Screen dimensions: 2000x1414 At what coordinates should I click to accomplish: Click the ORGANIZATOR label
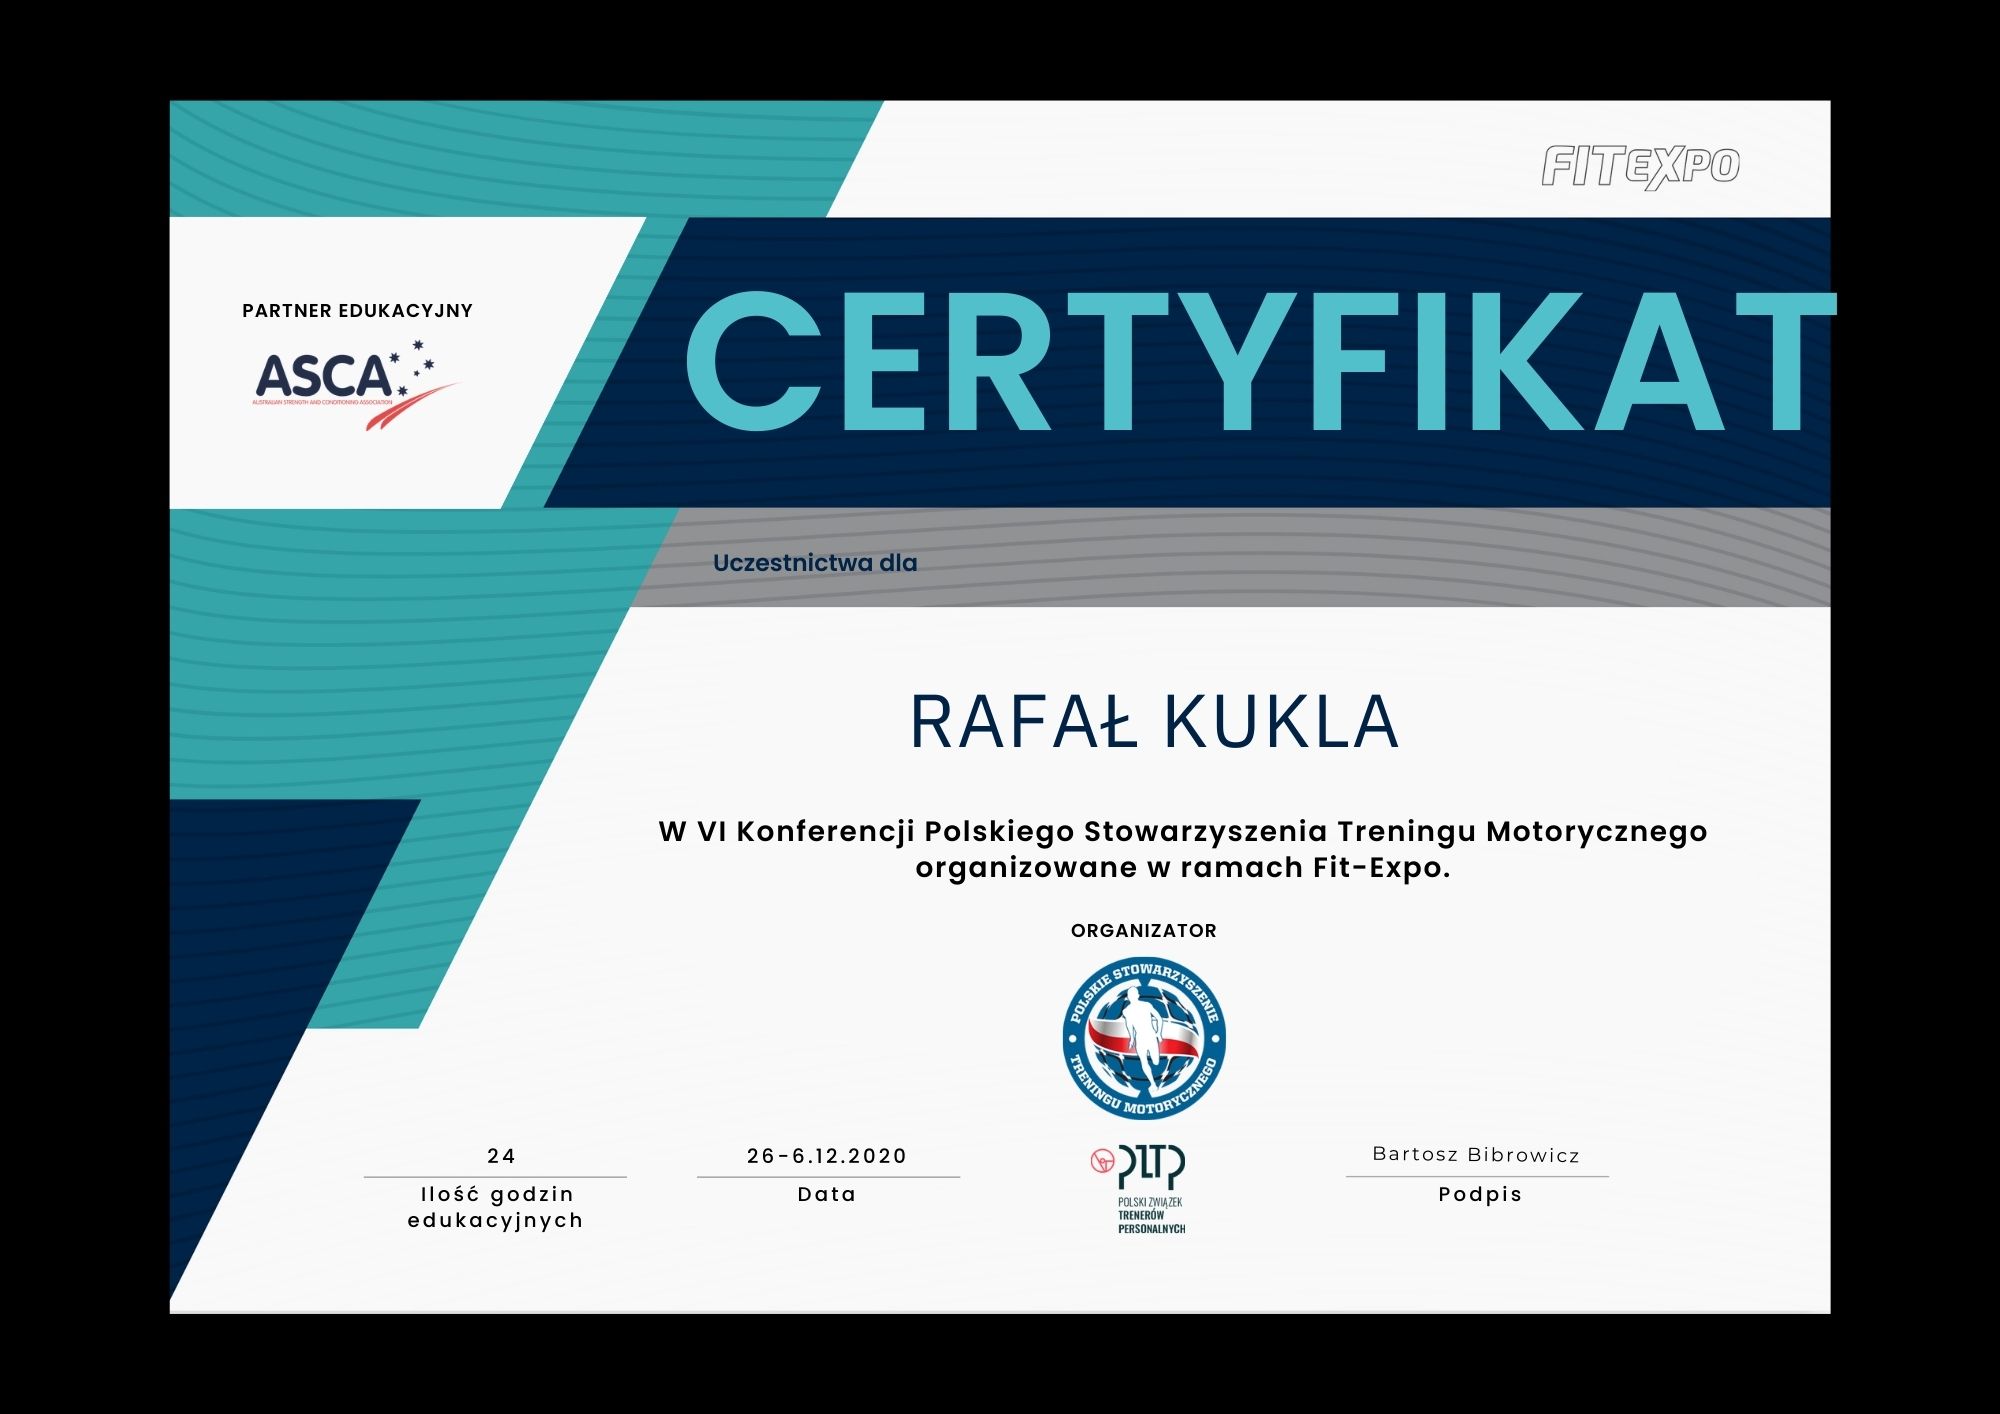coord(1143,931)
